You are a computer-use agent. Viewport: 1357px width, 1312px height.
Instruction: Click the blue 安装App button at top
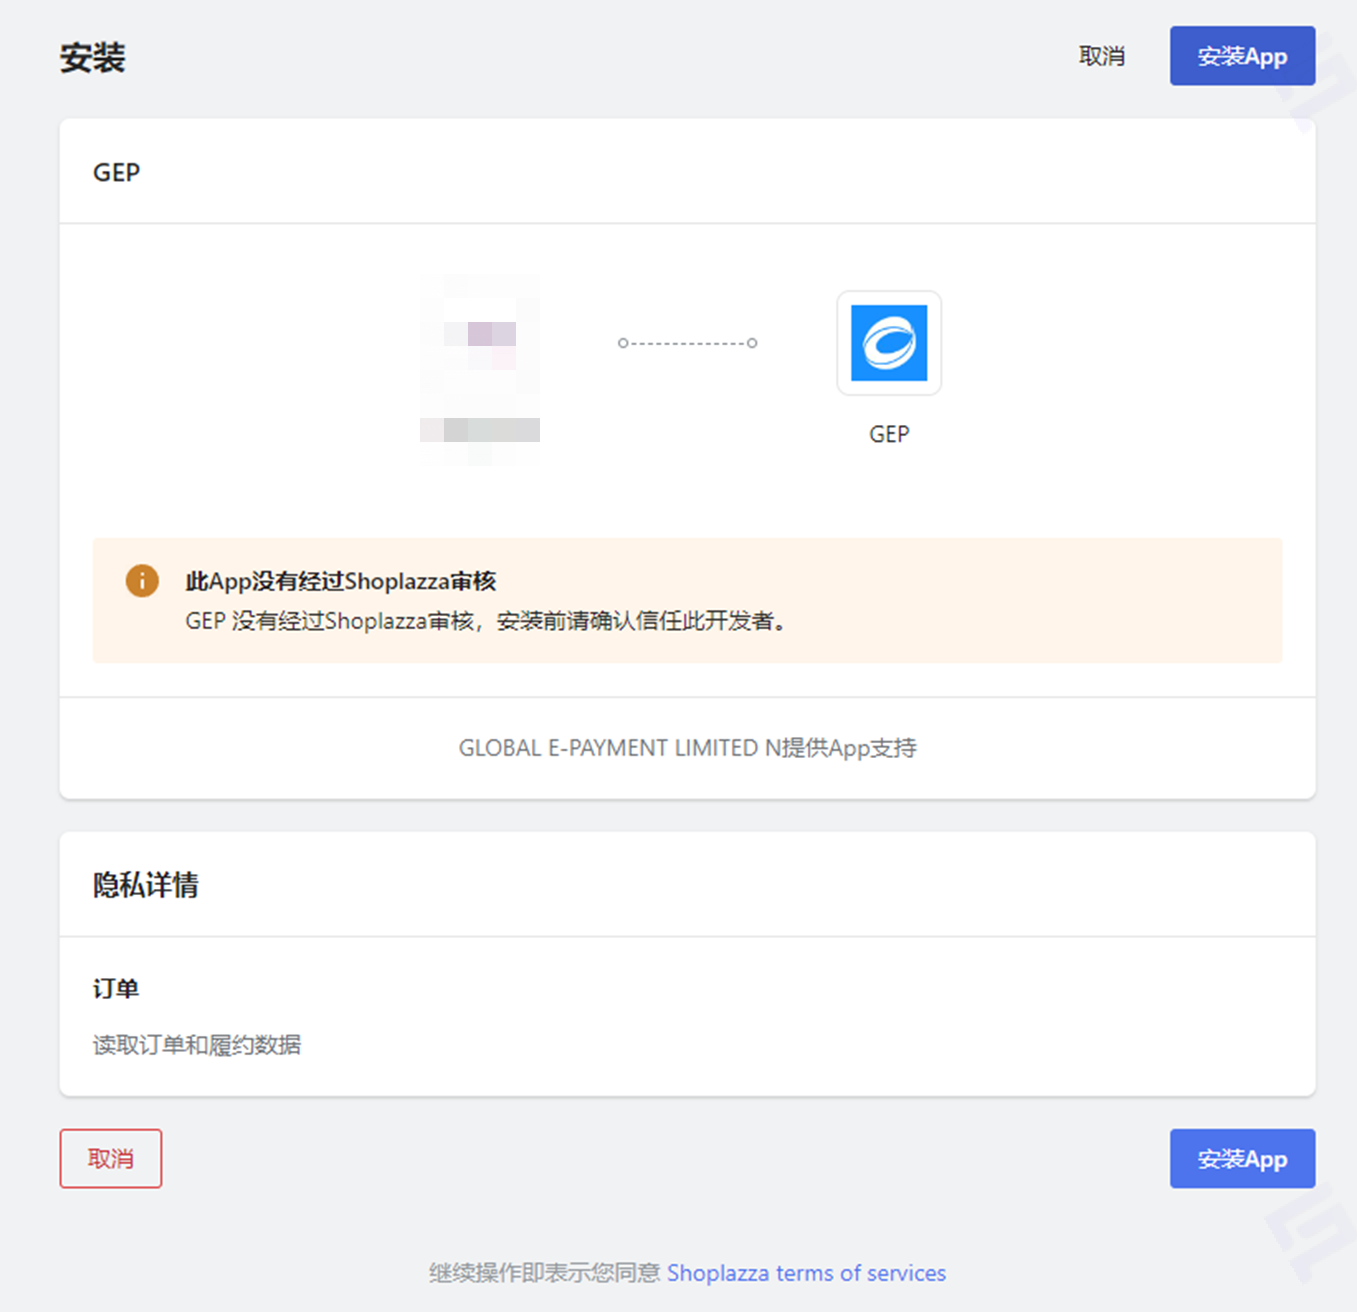pyautogui.click(x=1242, y=56)
